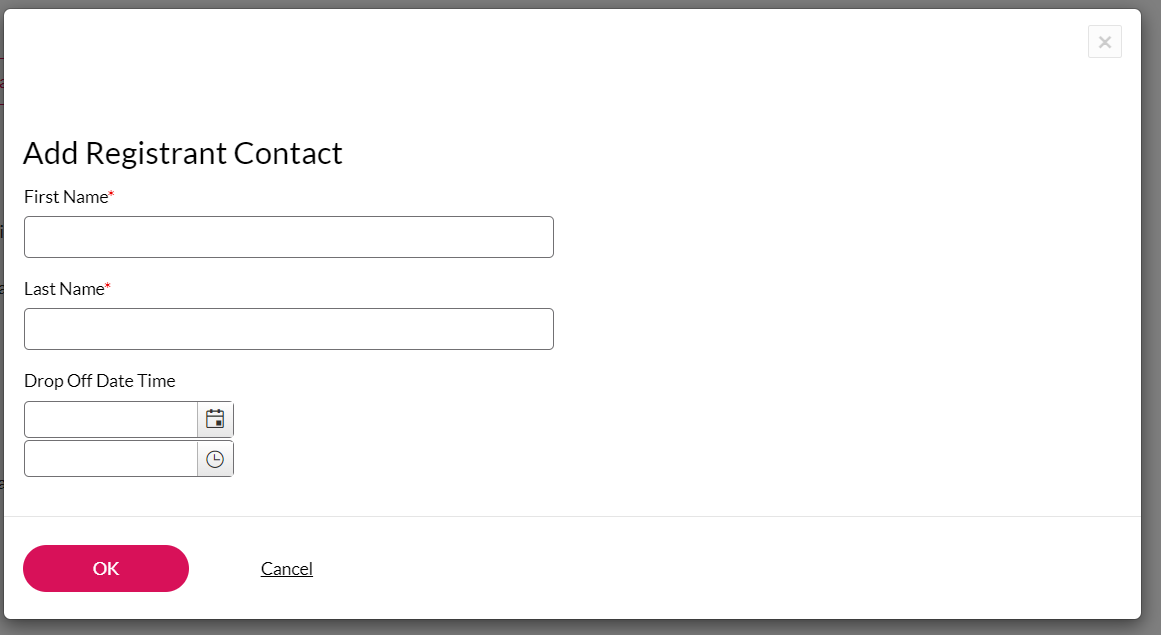Image resolution: width=1161 pixels, height=635 pixels.
Task: Click the red asterisk beside Last Name
Action: point(108,288)
